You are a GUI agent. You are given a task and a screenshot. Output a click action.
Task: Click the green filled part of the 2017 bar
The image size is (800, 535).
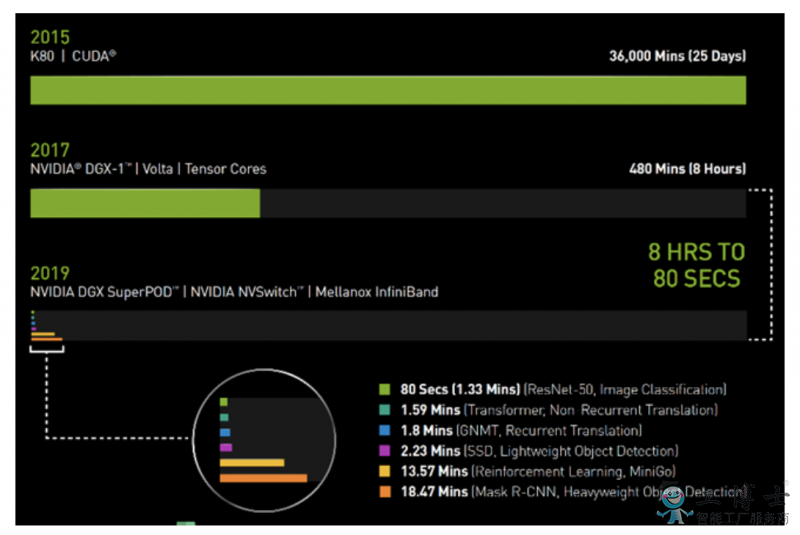point(145,204)
